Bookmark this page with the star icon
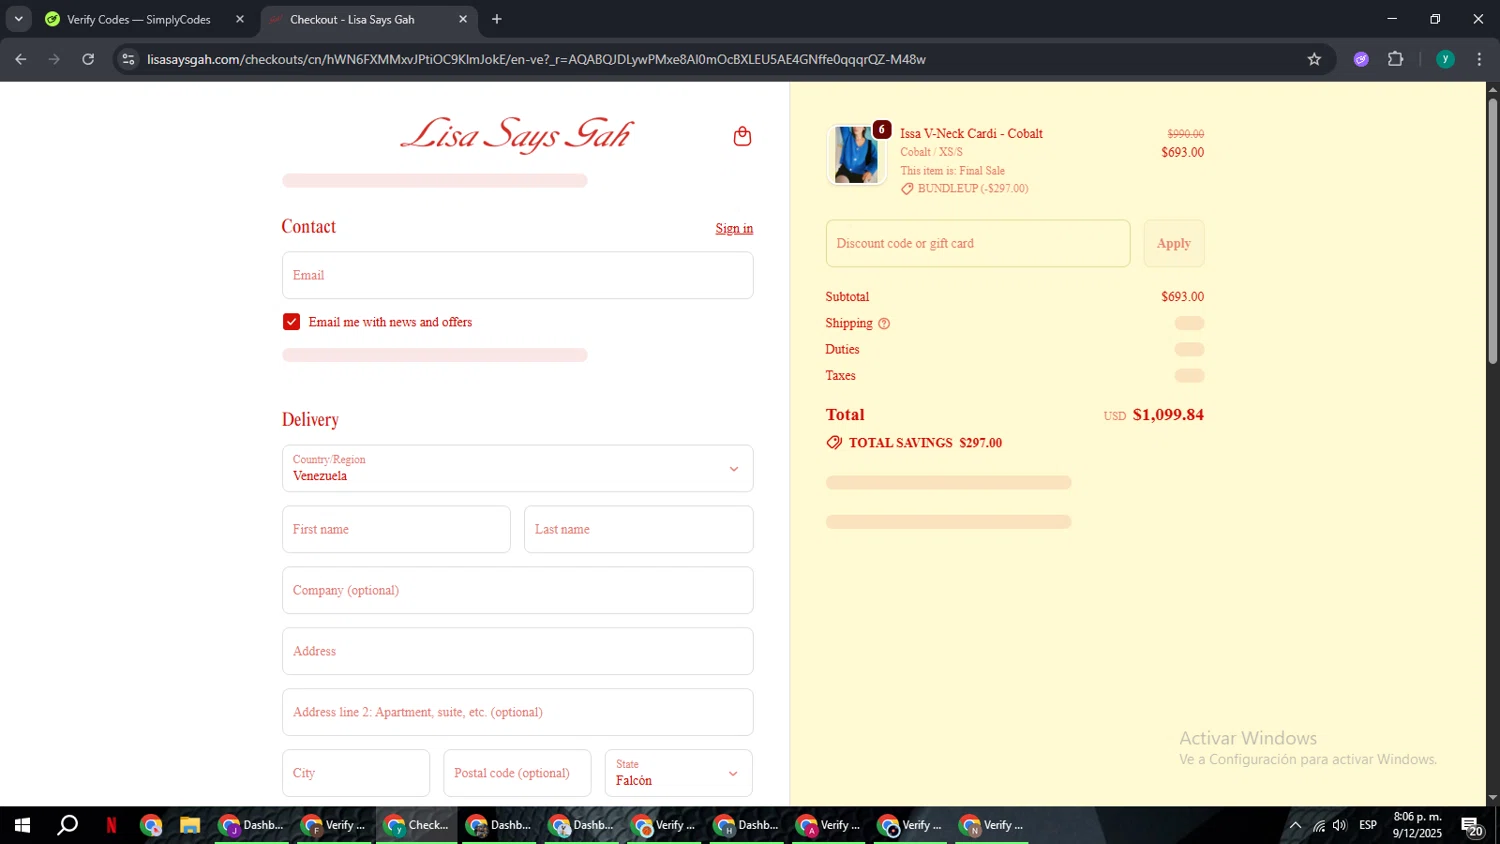1500x844 pixels. click(x=1314, y=59)
